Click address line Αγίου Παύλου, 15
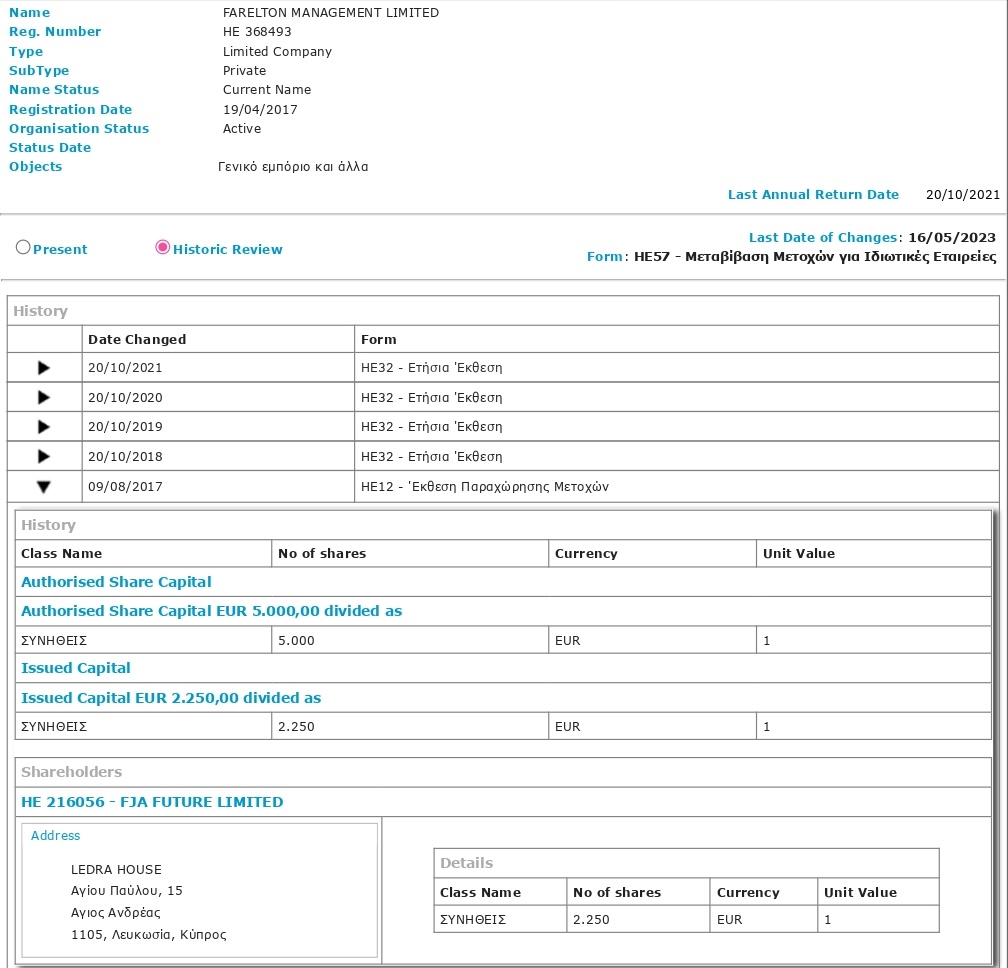 tap(127, 891)
